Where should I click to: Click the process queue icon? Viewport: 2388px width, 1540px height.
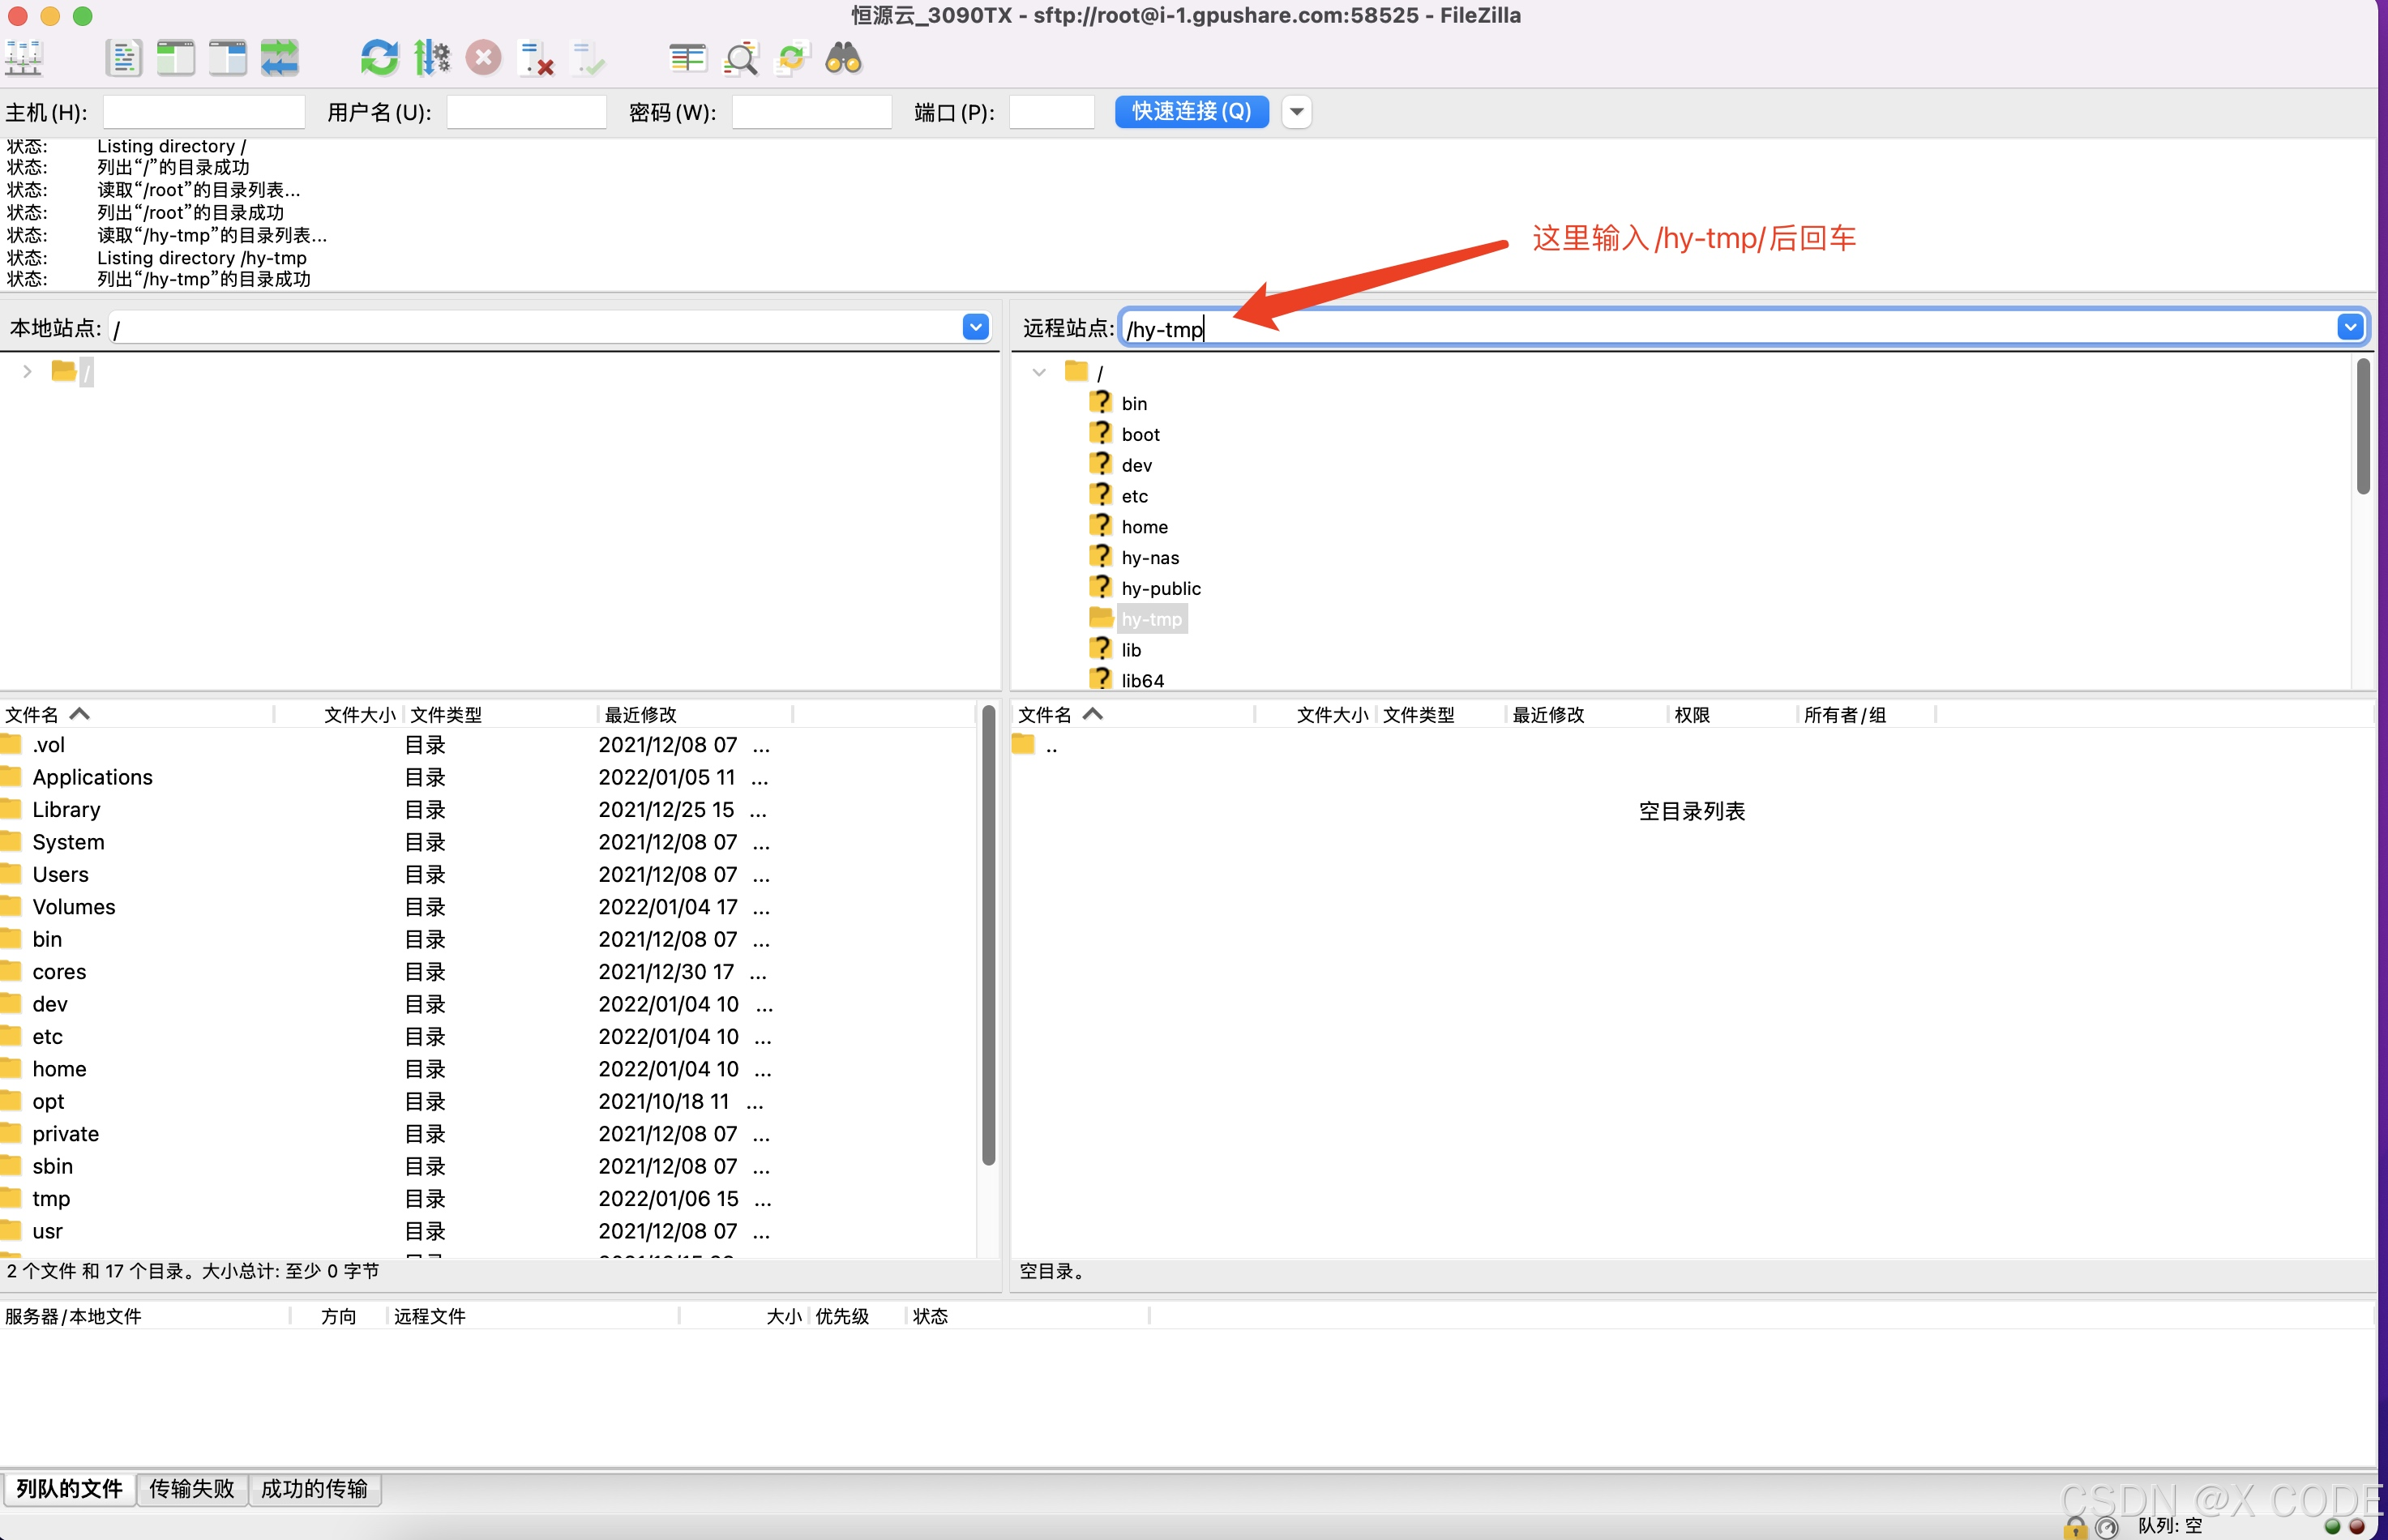point(431,58)
